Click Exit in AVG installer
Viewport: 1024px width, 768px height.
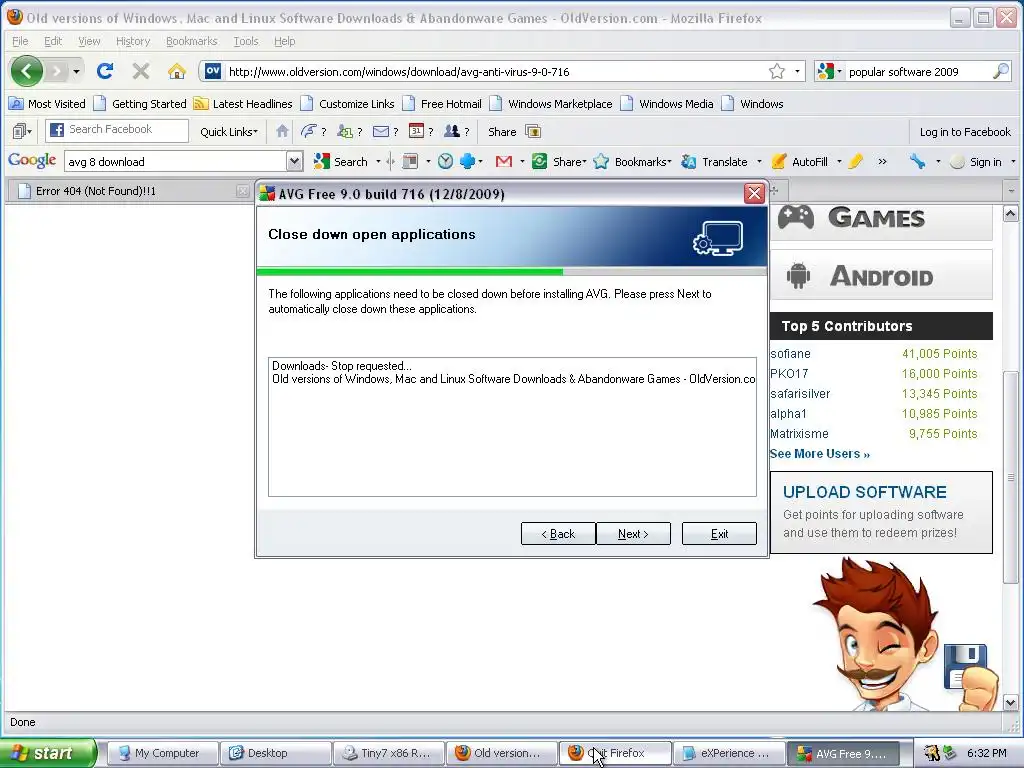pos(719,534)
